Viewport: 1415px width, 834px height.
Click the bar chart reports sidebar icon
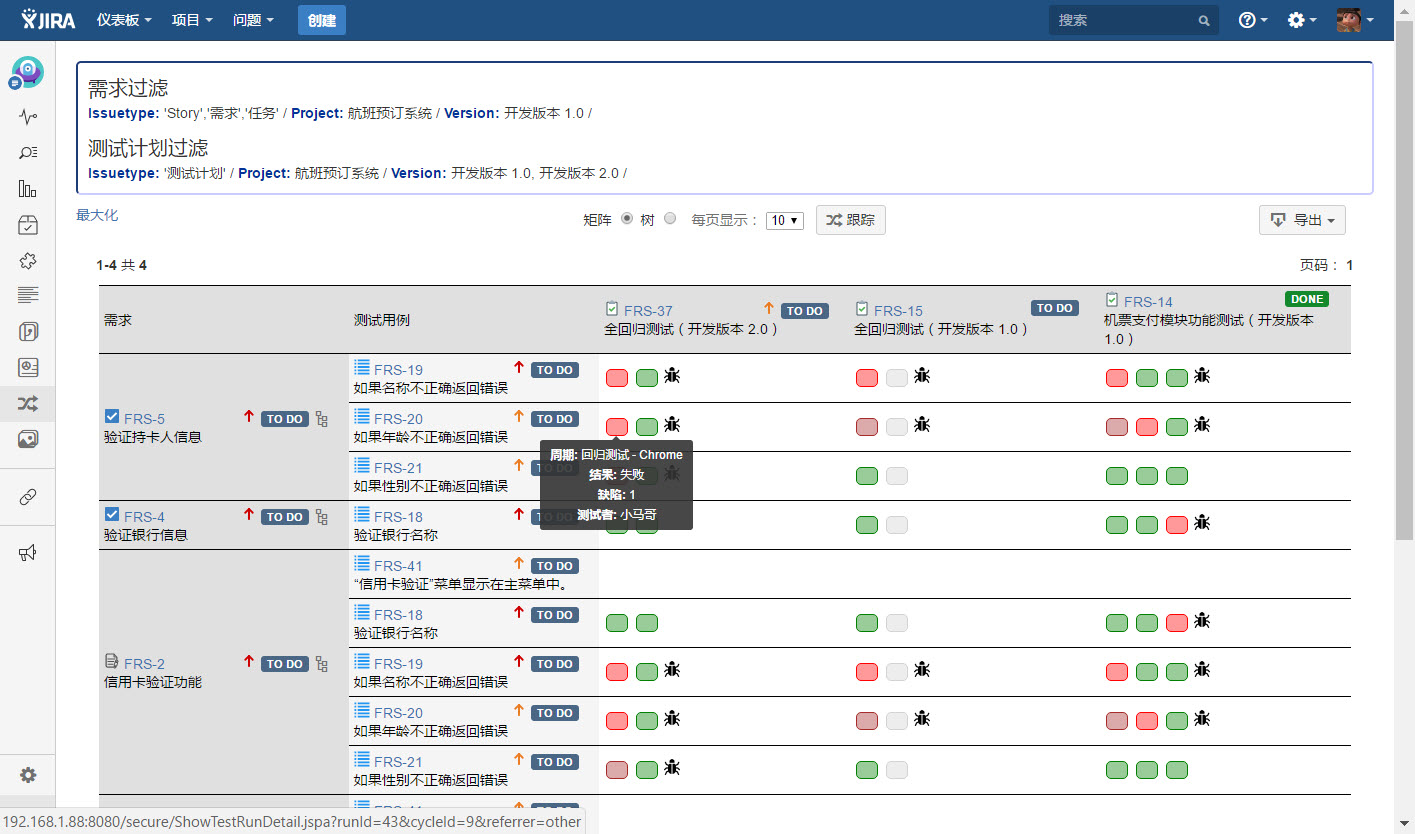click(x=28, y=188)
